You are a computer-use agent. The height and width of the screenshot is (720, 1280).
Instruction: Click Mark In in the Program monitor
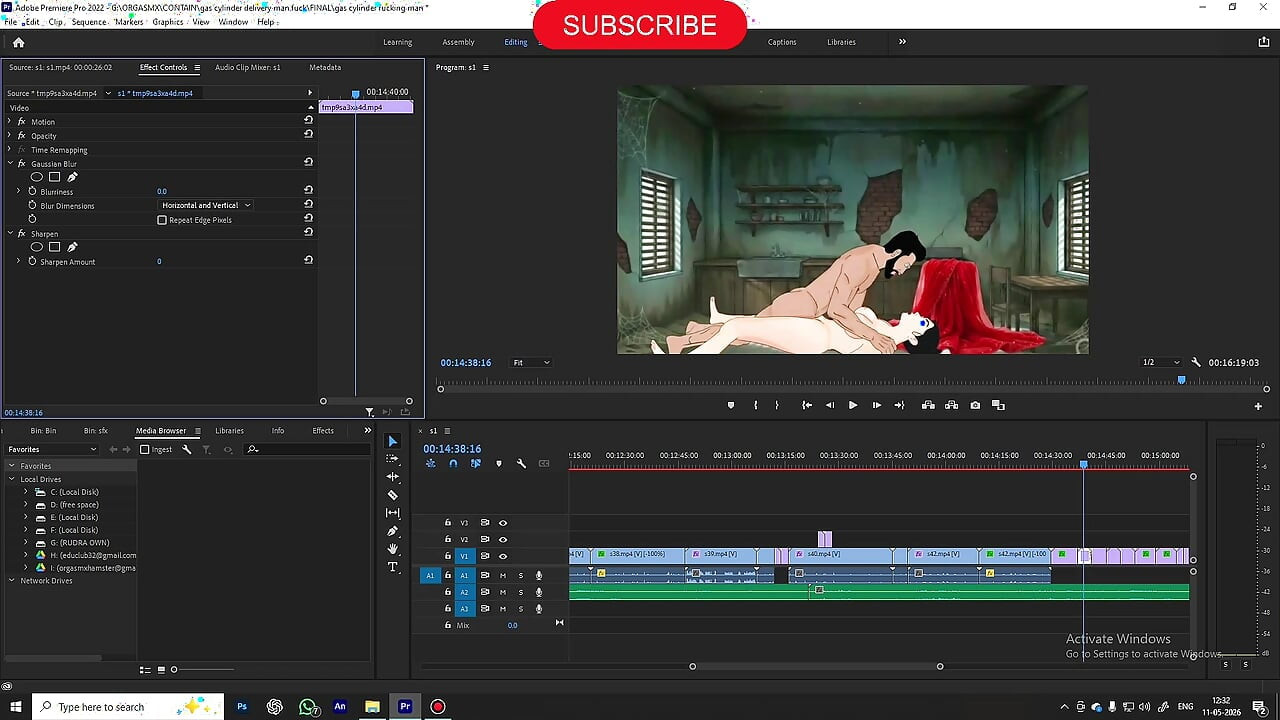755,405
